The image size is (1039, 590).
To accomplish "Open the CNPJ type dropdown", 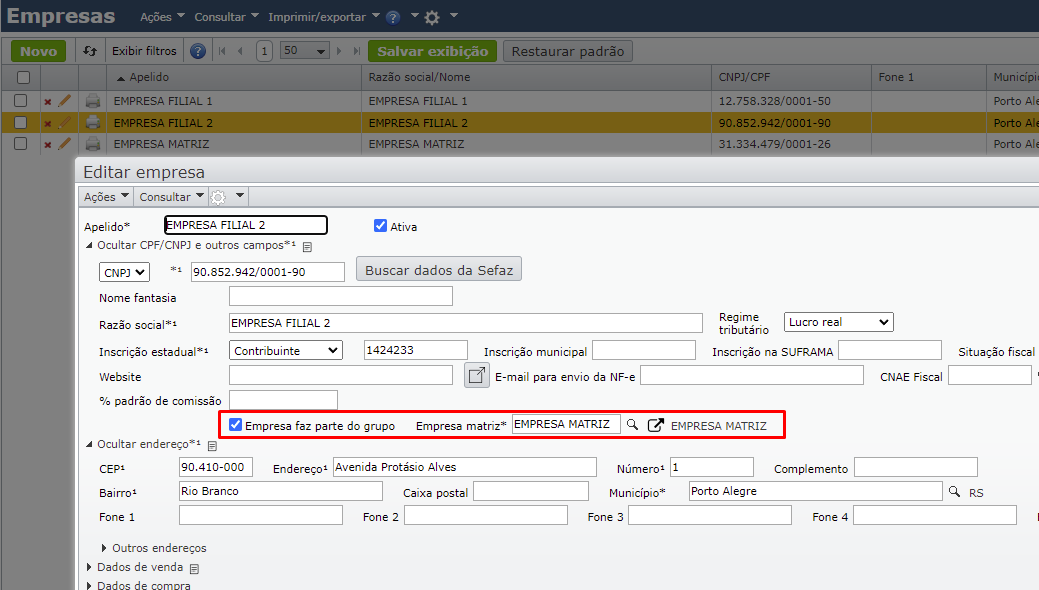I will click(125, 272).
